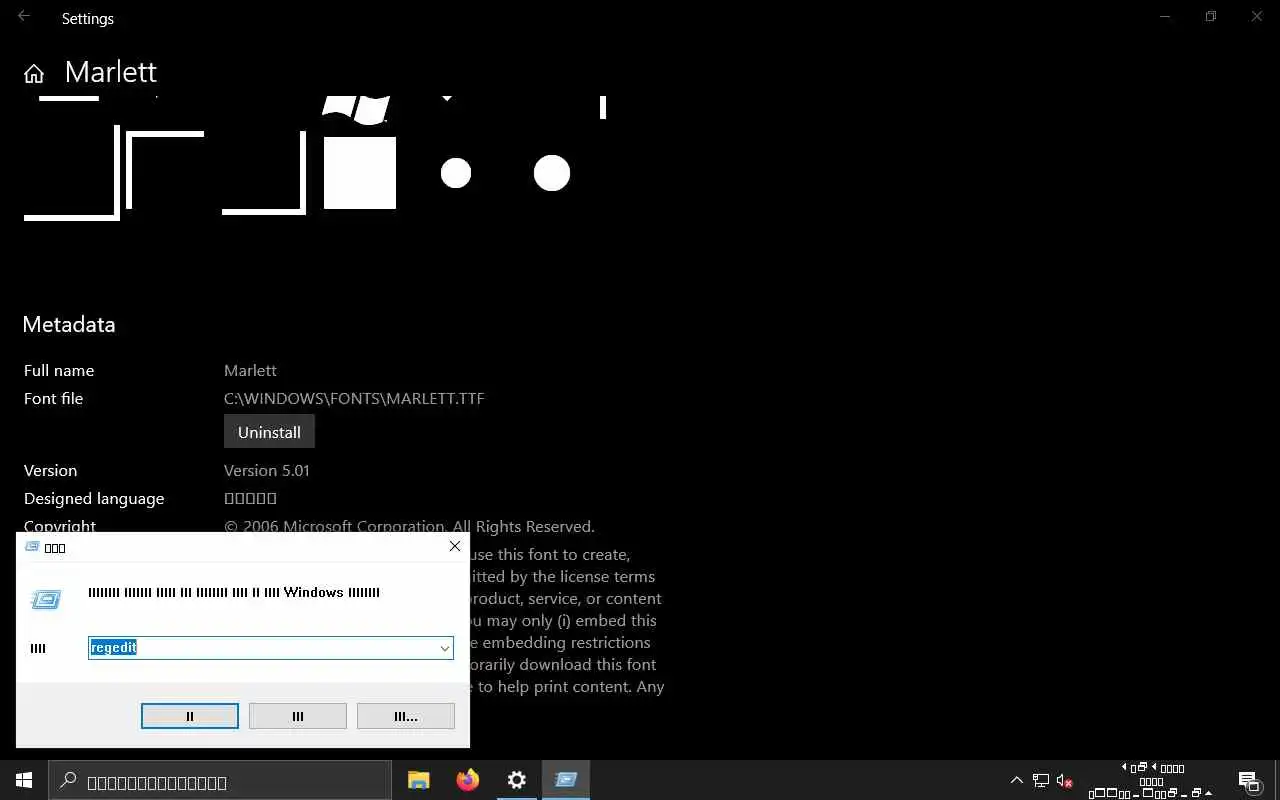Image resolution: width=1280 pixels, height=800 pixels.
Task: Click the "Settings" window title text
Action: (88, 19)
